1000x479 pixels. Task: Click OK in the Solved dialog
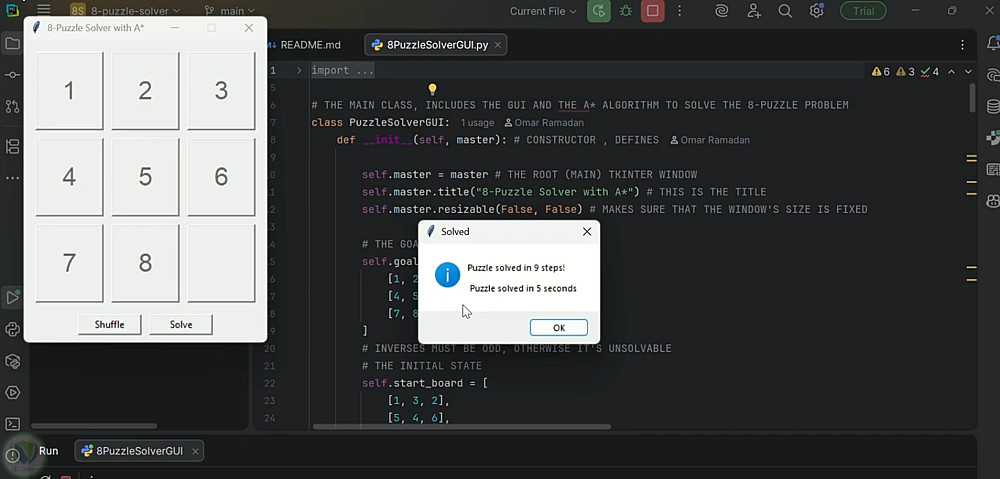(x=559, y=327)
